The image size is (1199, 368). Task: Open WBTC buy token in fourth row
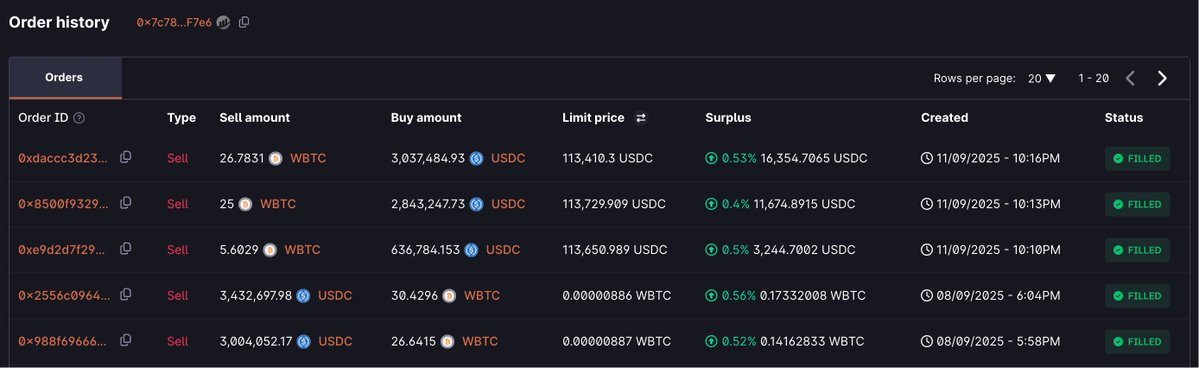tap(482, 295)
